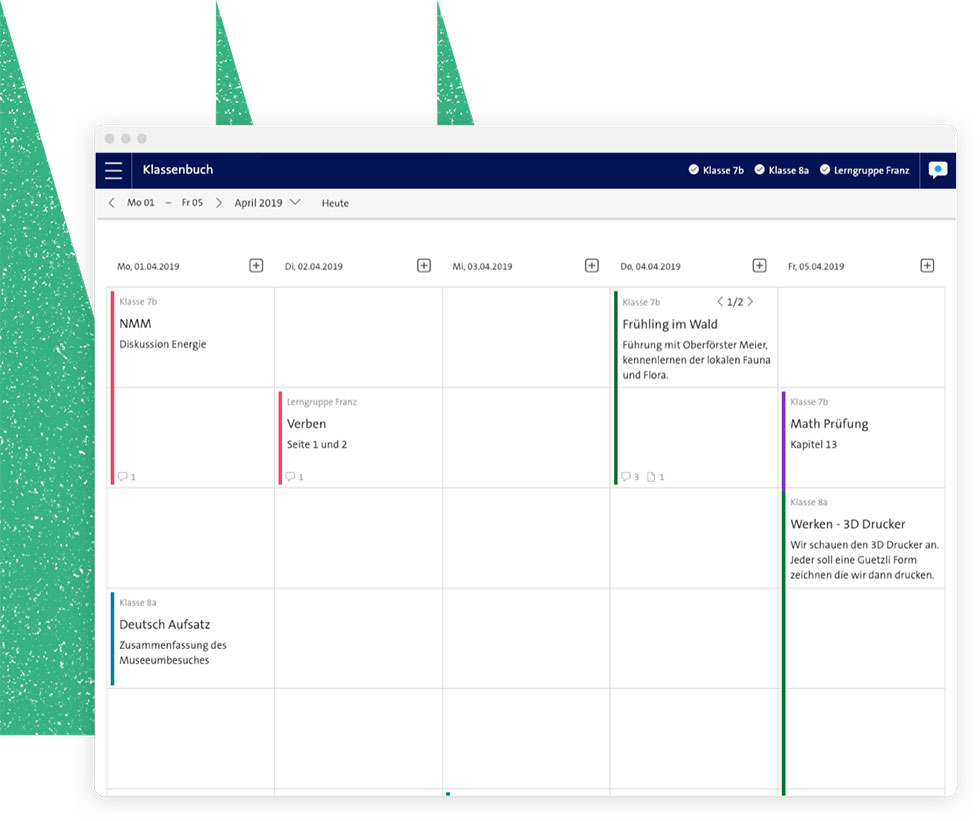Viewport: 980px width, 821px height.
Task: Toggle the Lerngruppe Franz filter checkbox
Action: point(825,170)
